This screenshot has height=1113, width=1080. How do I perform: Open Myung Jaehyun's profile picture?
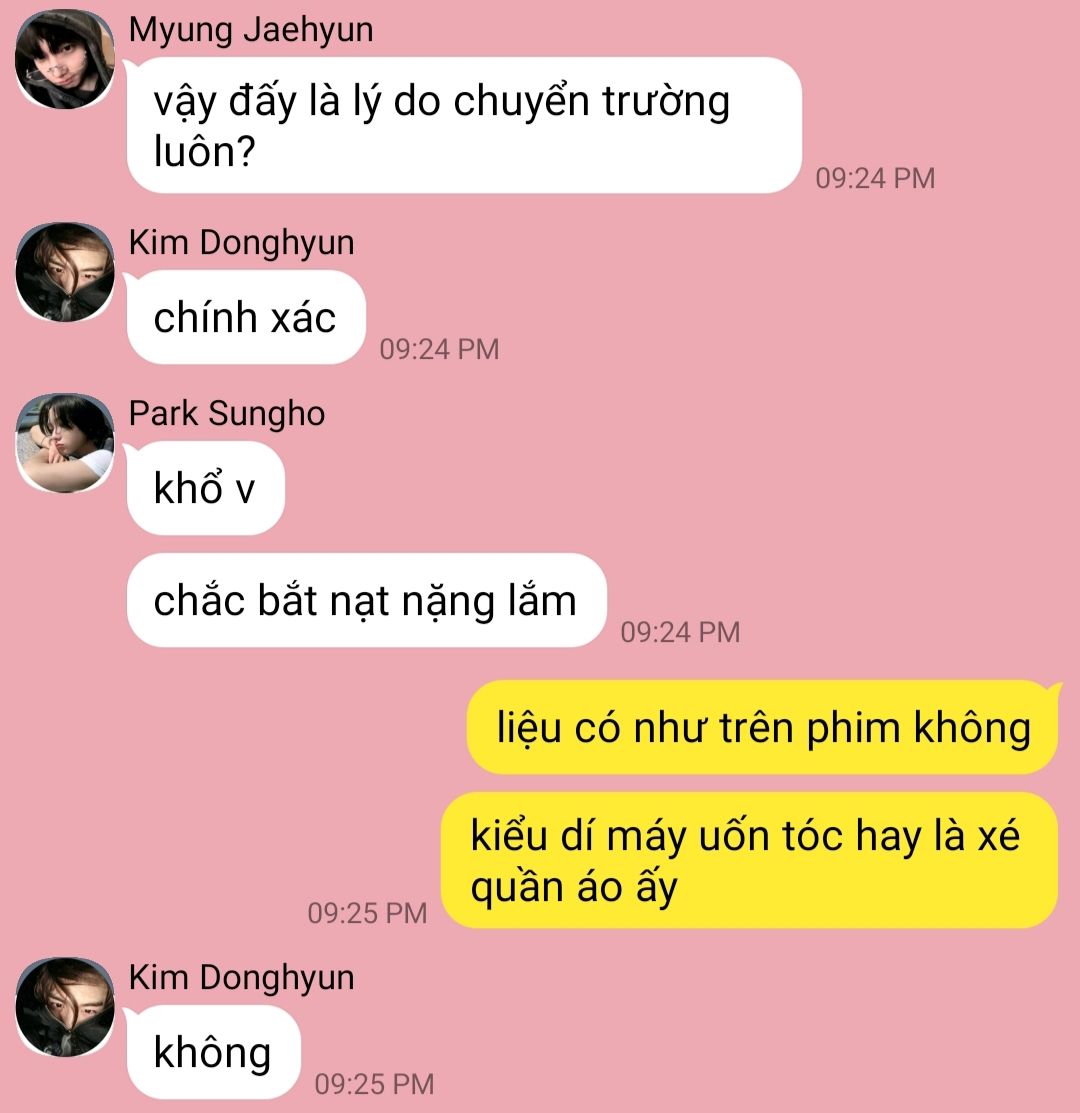pos(65,60)
